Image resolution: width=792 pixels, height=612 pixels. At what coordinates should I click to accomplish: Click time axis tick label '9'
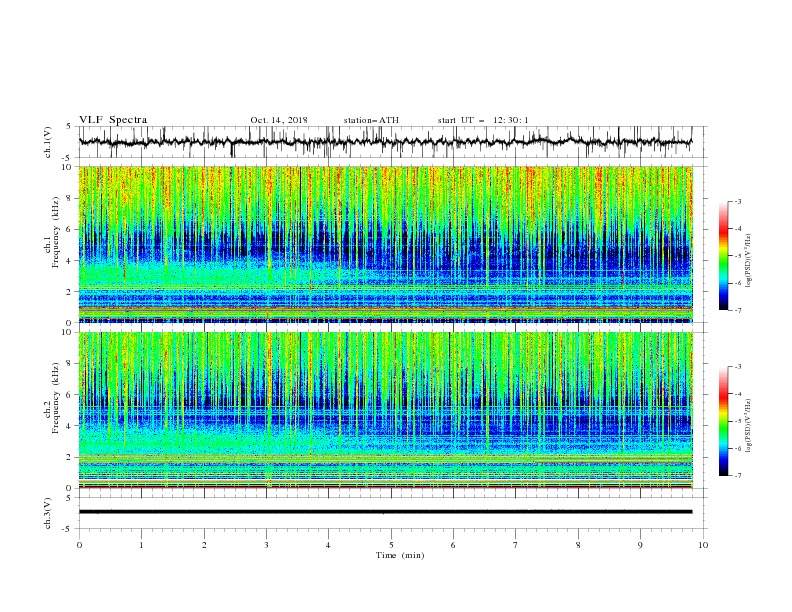(640, 545)
